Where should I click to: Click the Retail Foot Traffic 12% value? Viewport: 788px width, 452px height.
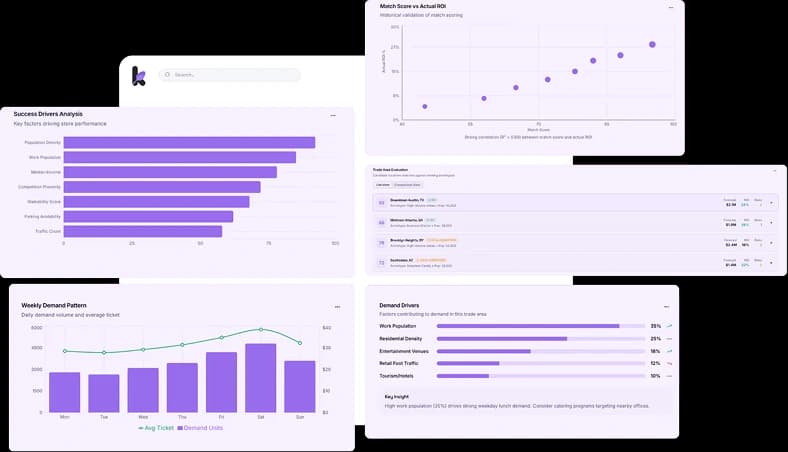pos(655,364)
